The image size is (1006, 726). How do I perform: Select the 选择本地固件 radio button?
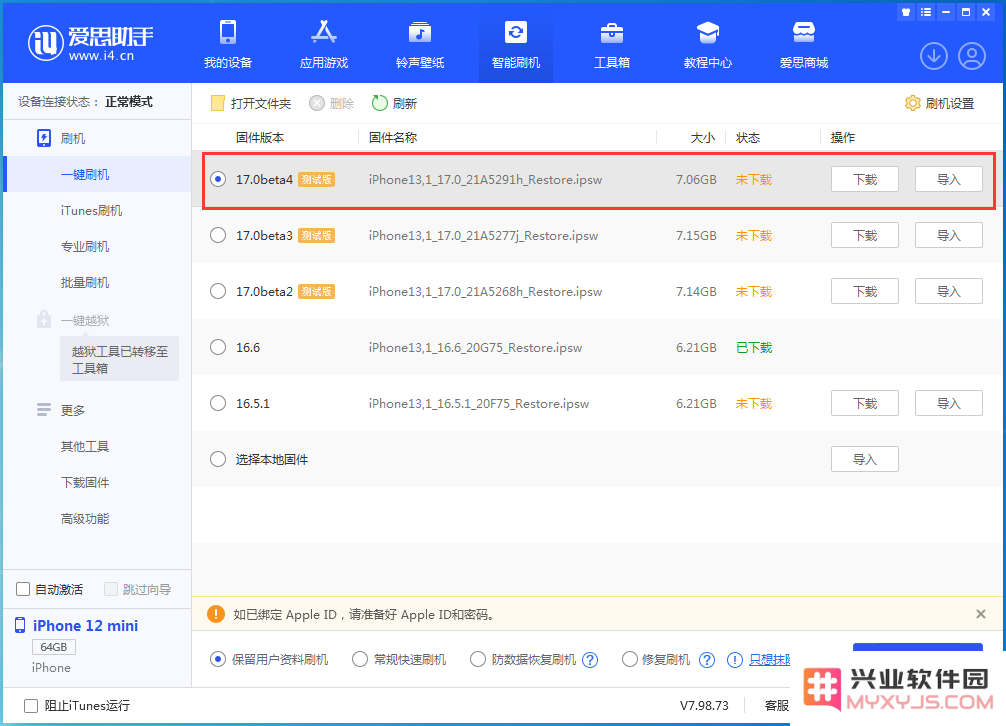click(218, 459)
